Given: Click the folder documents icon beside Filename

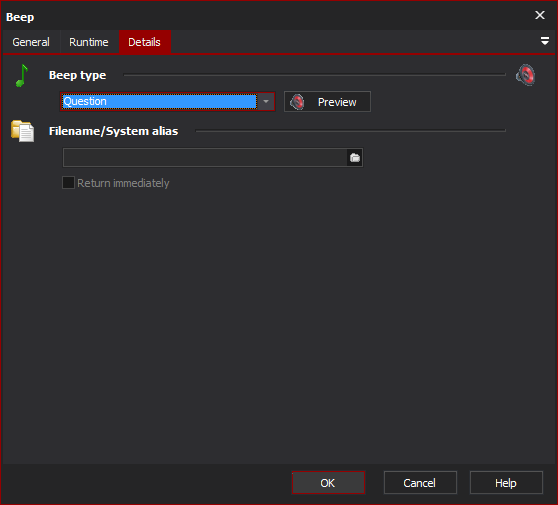Looking at the screenshot, I should pos(22,131).
